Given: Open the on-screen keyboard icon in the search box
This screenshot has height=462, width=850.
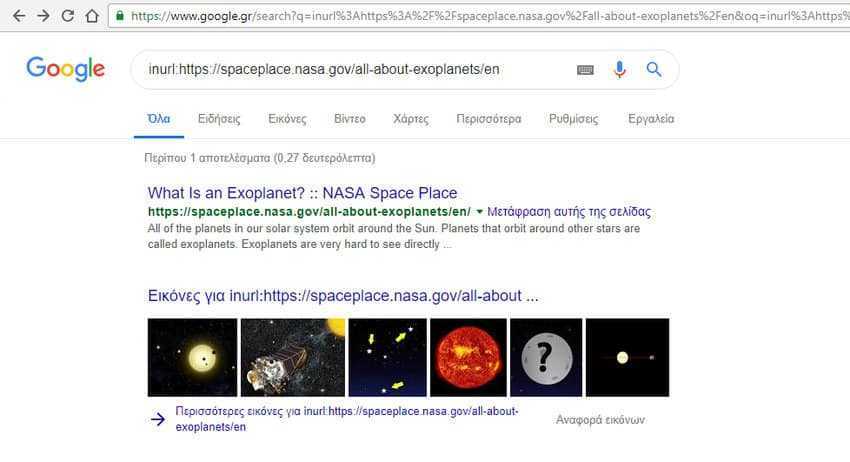Looking at the screenshot, I should [x=585, y=69].
